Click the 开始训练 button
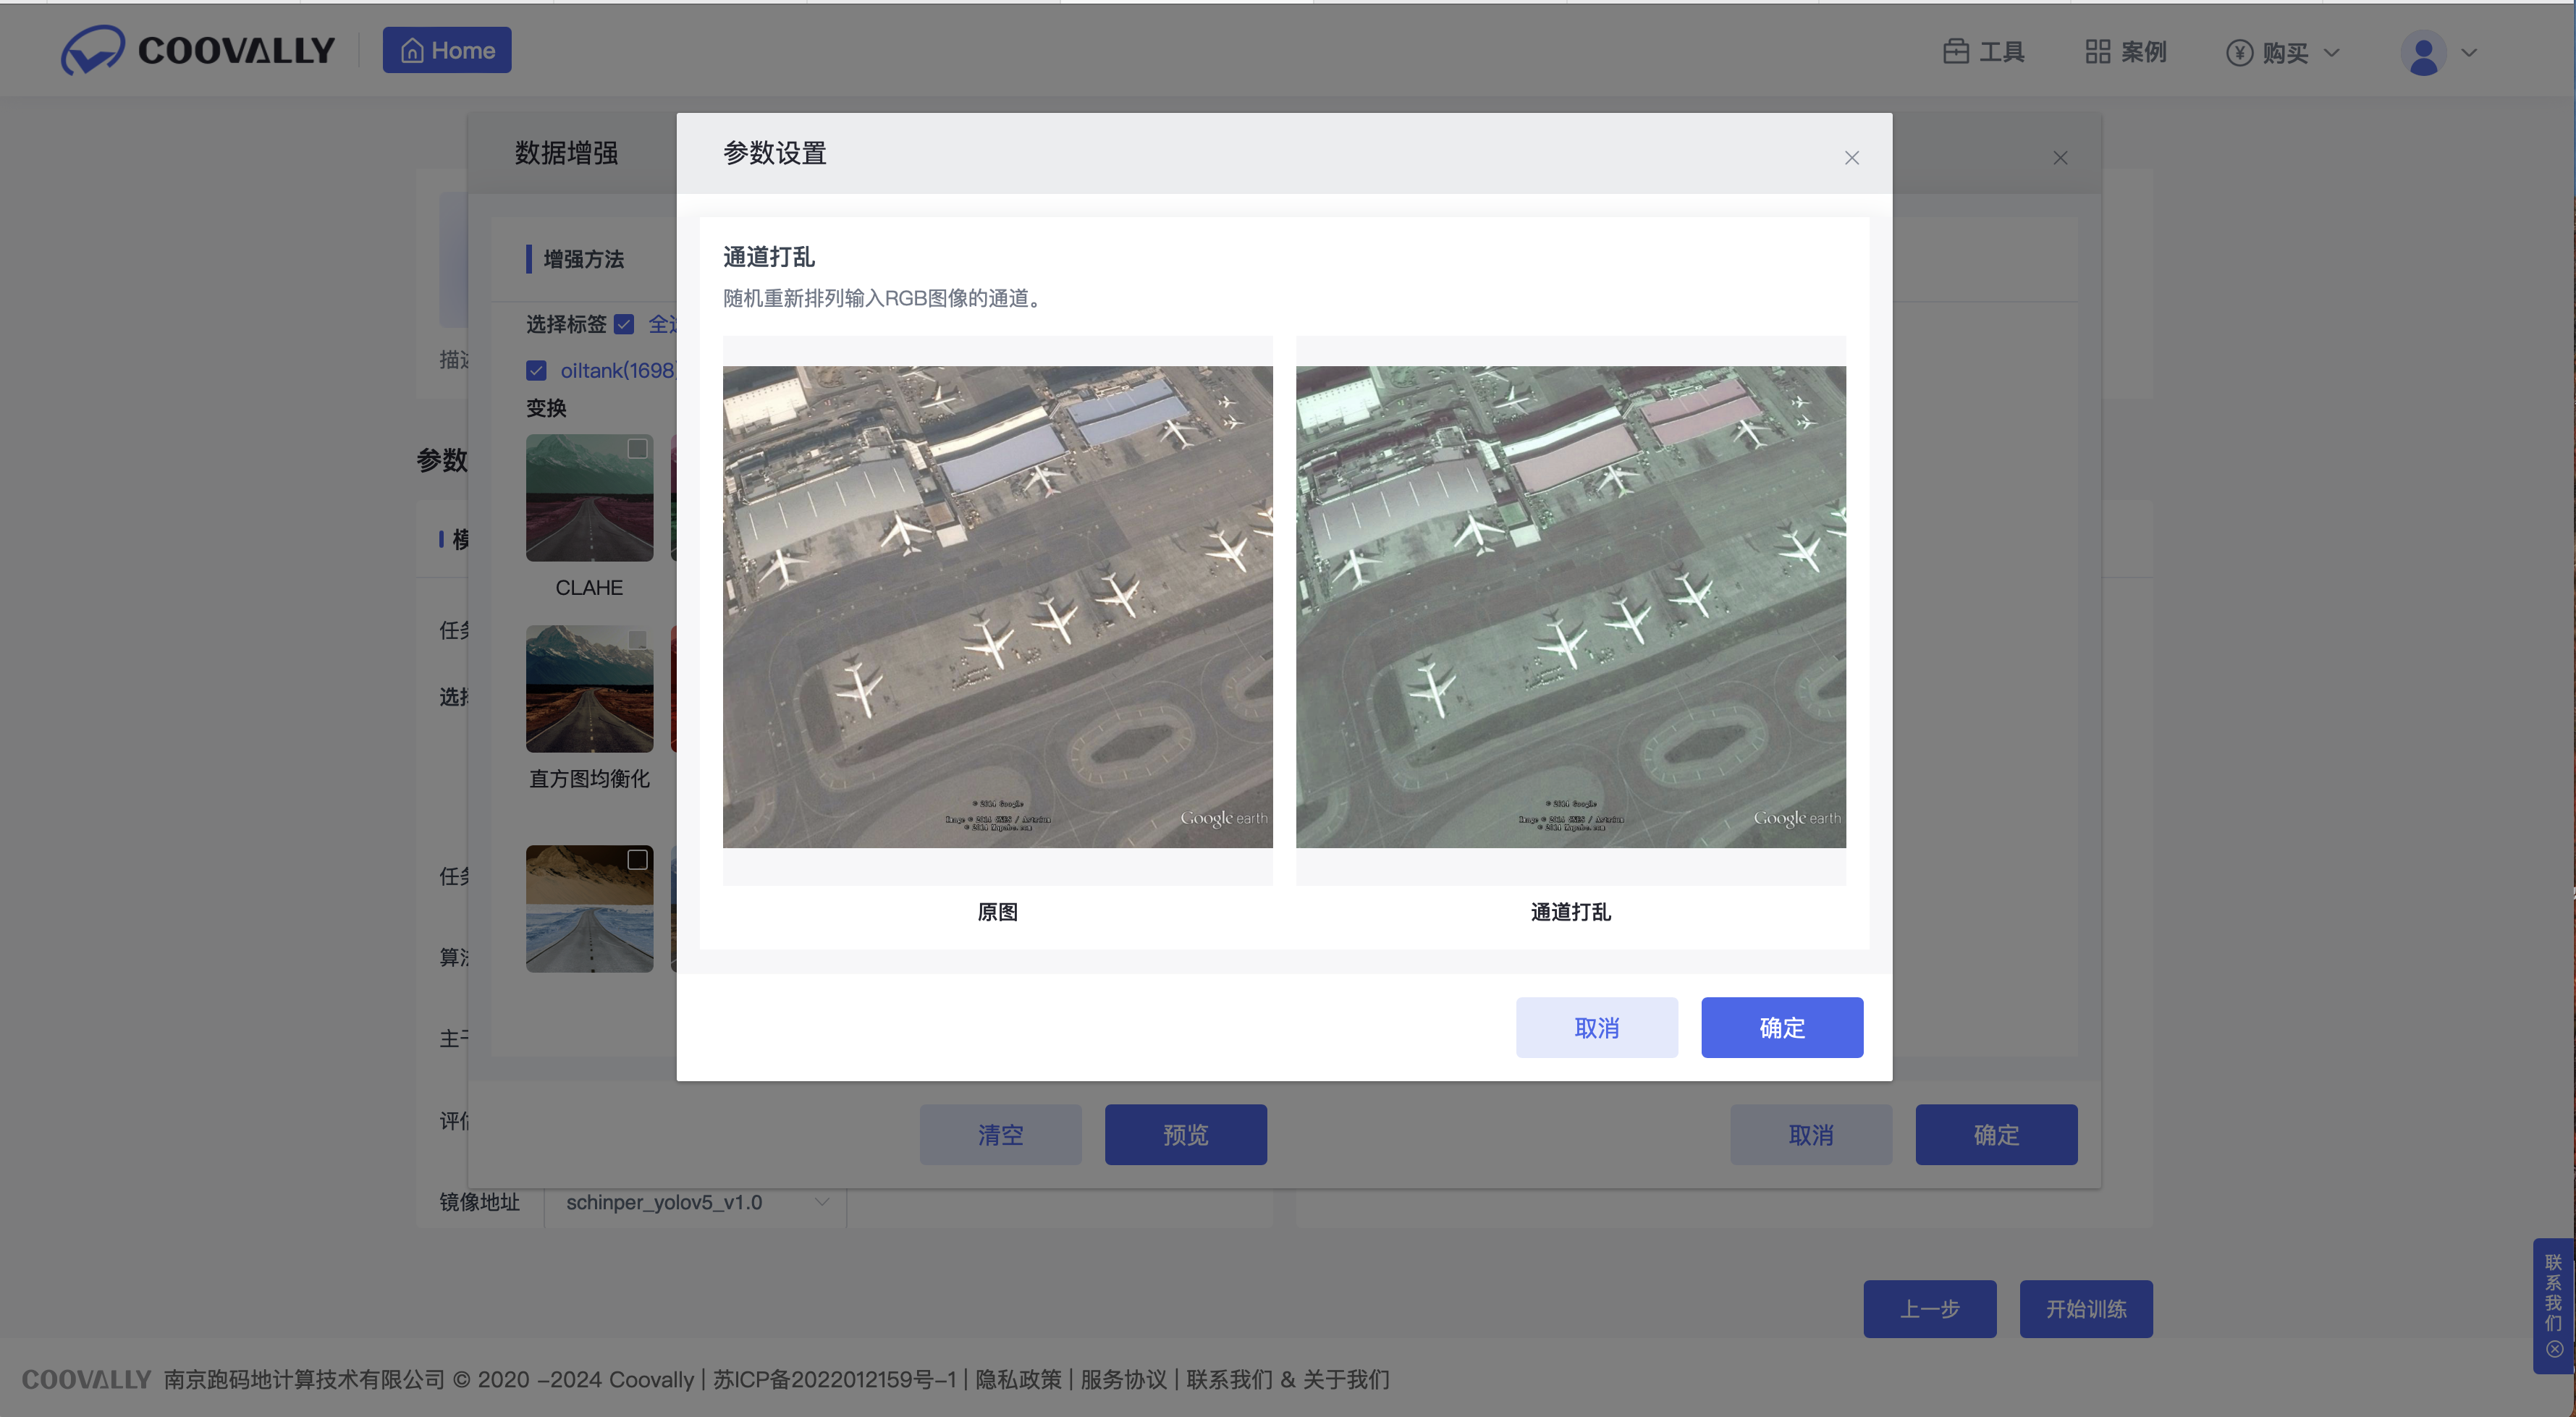 point(2085,1308)
